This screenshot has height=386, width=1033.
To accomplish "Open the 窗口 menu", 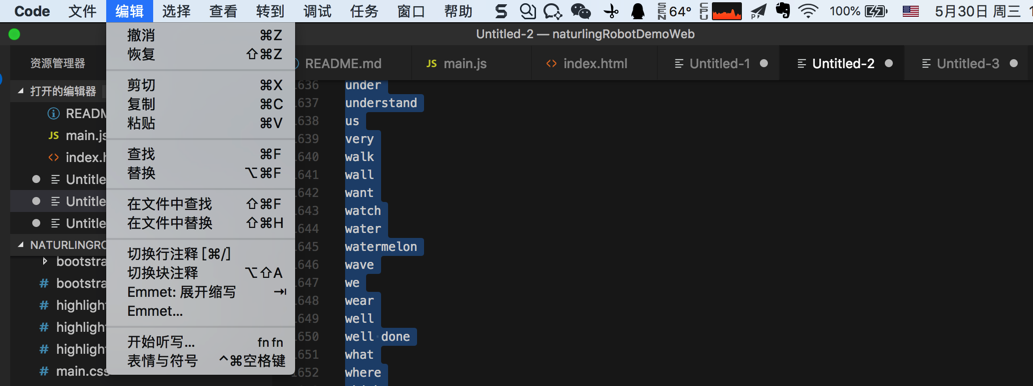I will point(412,11).
